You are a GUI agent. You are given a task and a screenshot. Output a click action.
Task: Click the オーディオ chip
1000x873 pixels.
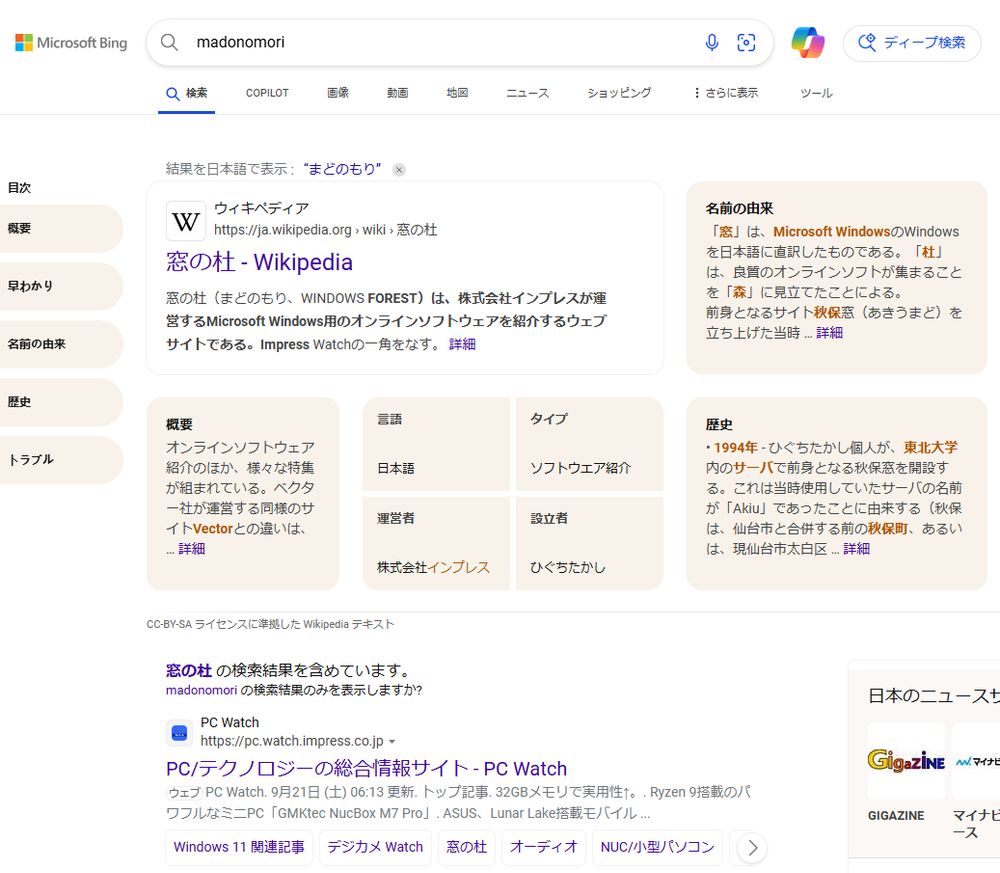543,847
